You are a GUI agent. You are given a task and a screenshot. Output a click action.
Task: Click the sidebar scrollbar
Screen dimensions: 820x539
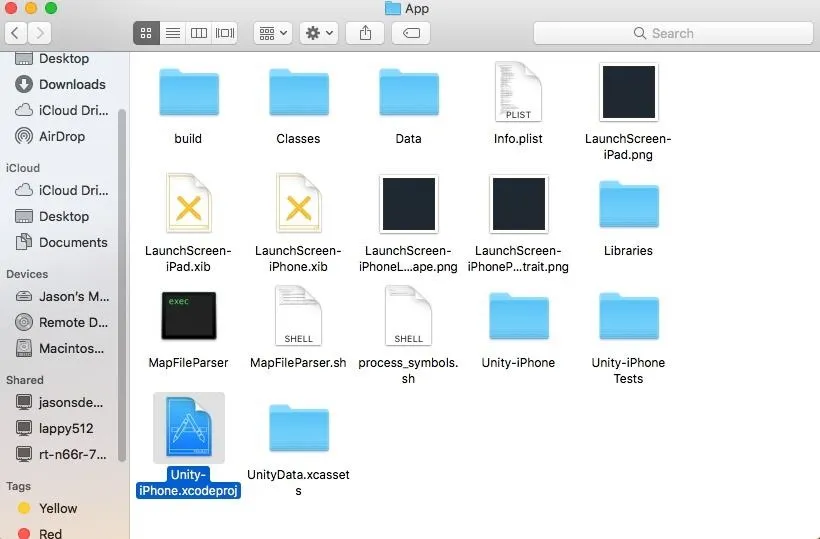coord(122,285)
